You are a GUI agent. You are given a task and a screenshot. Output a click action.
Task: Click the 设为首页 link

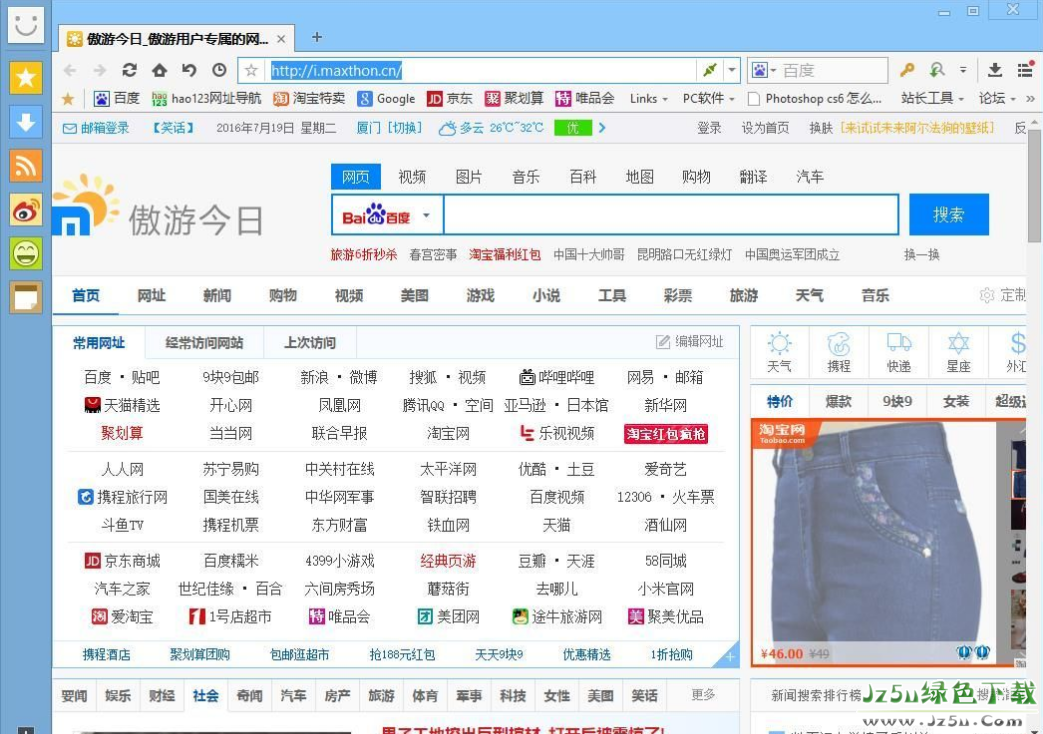(765, 128)
